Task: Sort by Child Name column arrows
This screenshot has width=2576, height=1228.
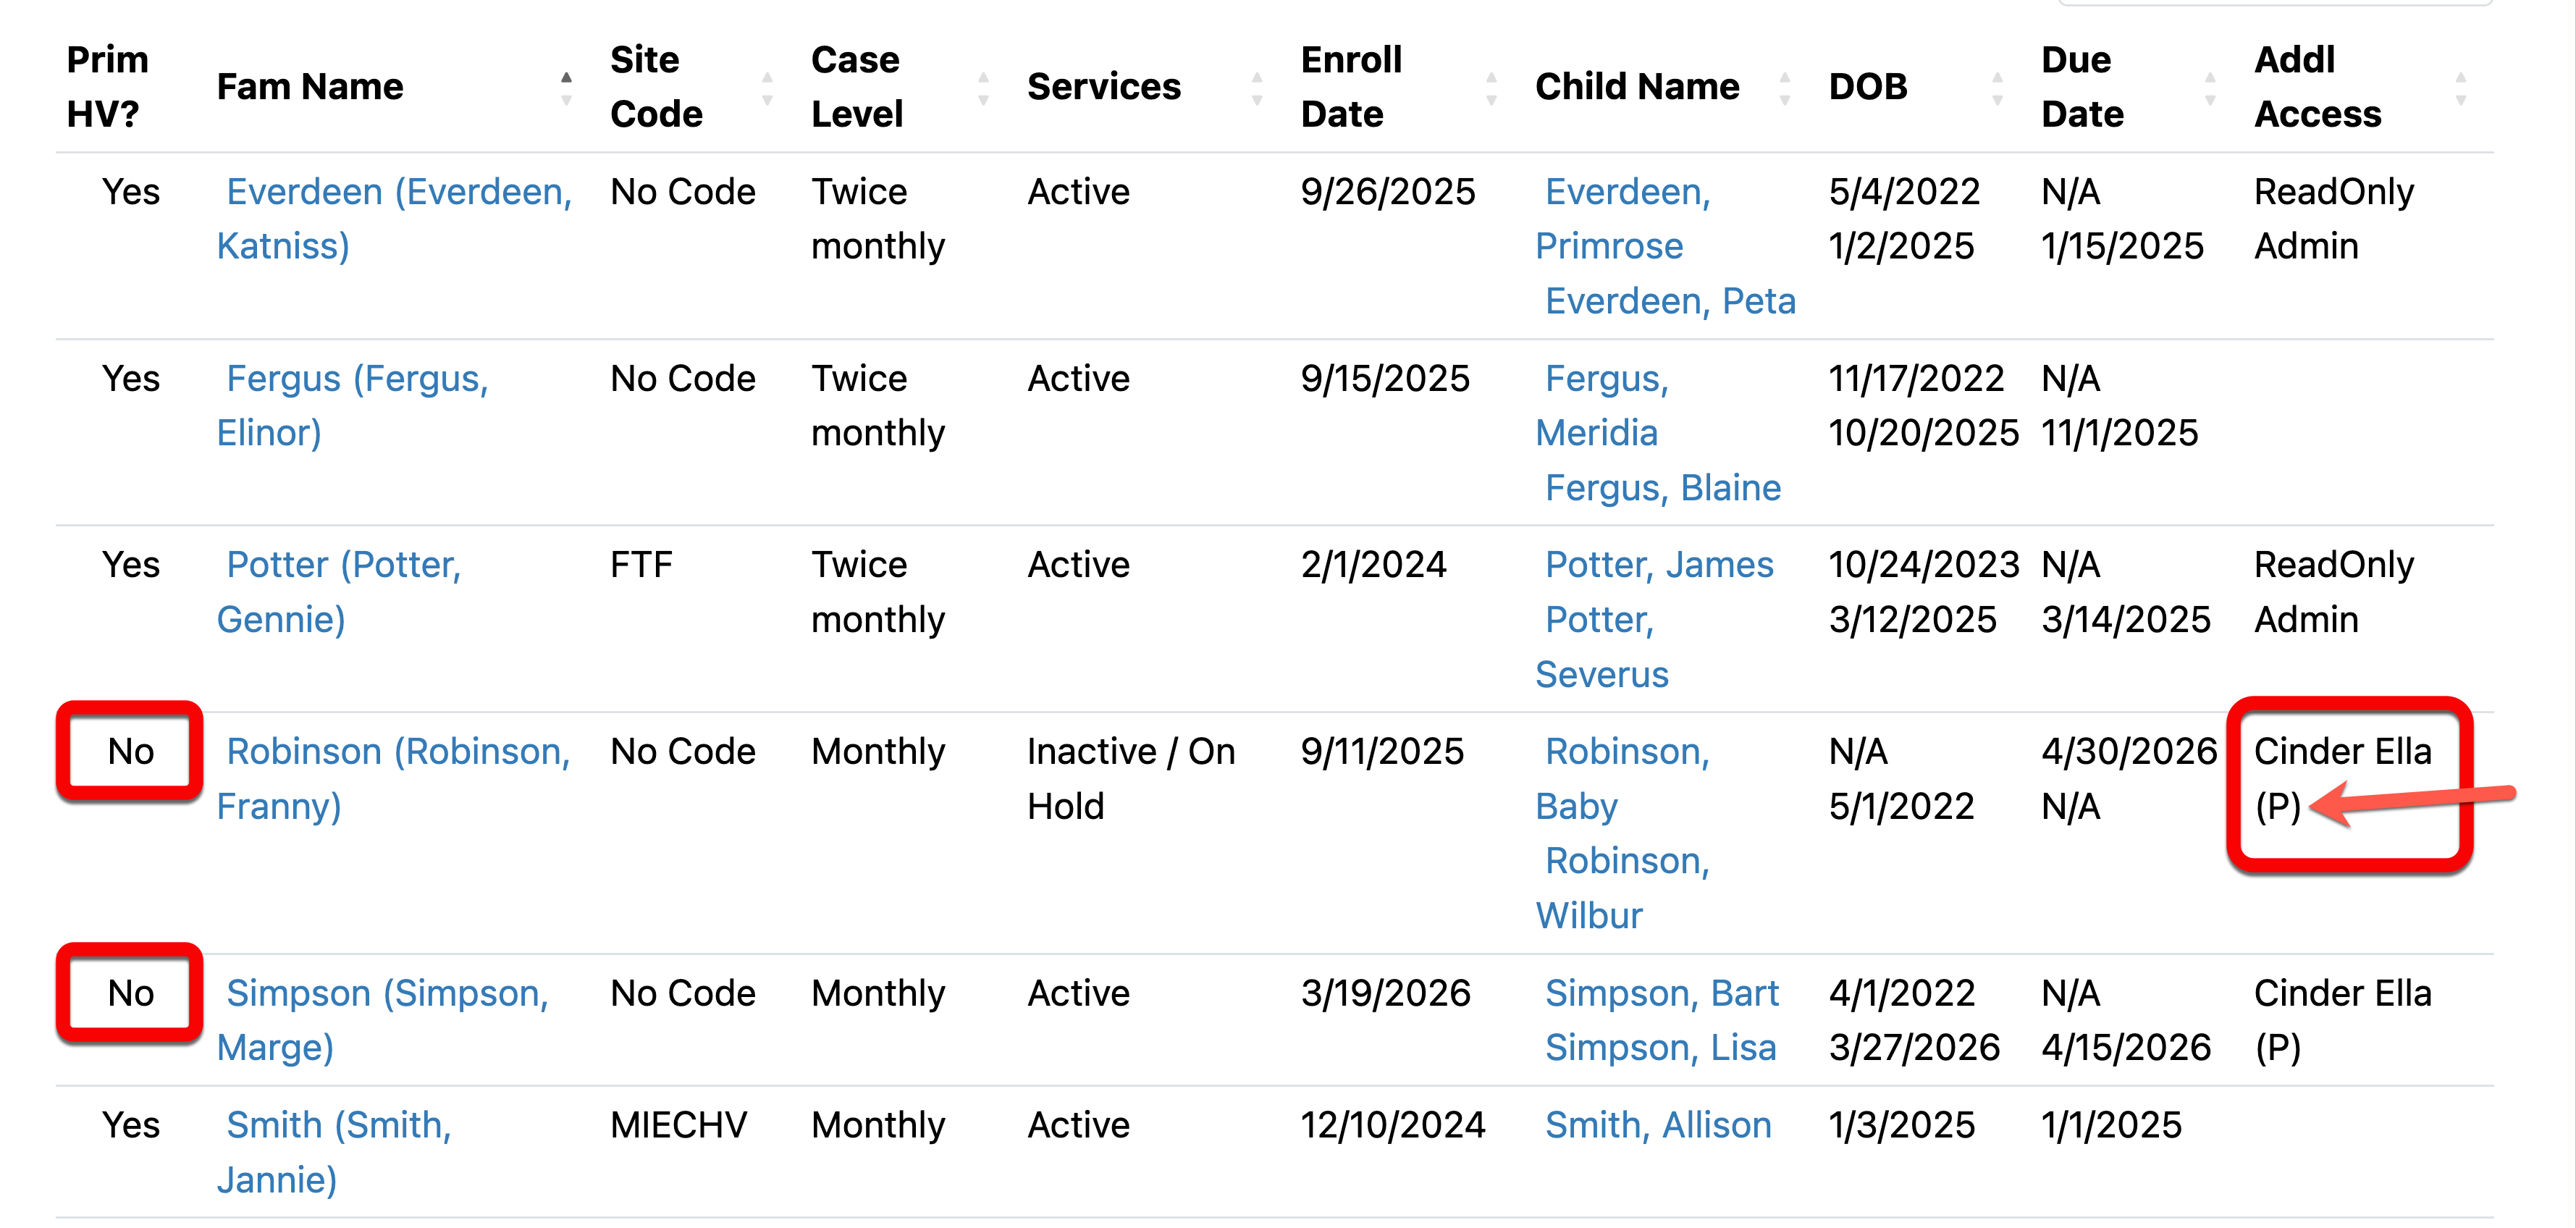Action: tap(1784, 88)
